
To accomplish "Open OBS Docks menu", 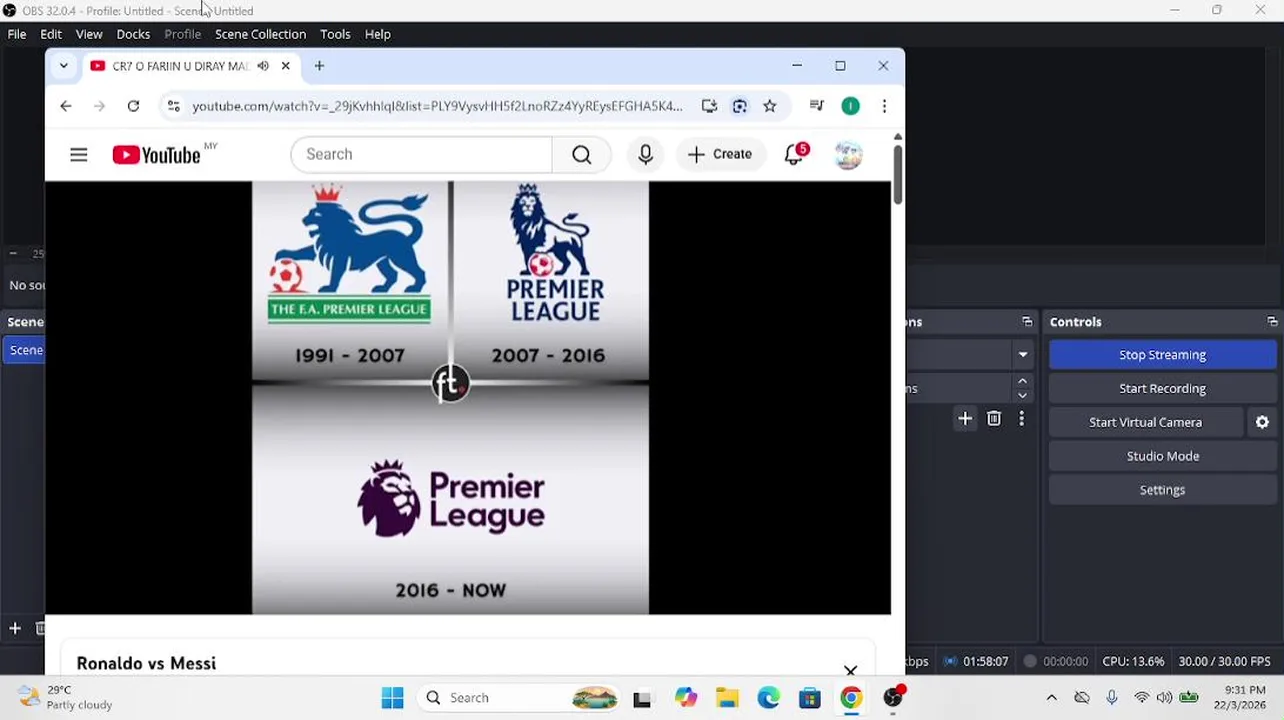I will point(133,34).
